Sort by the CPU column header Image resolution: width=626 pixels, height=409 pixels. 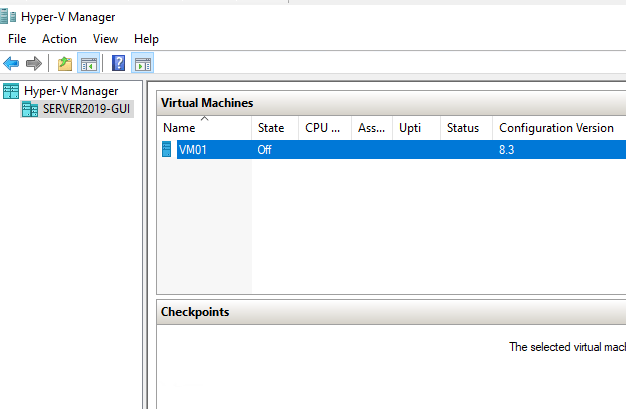click(x=325, y=128)
